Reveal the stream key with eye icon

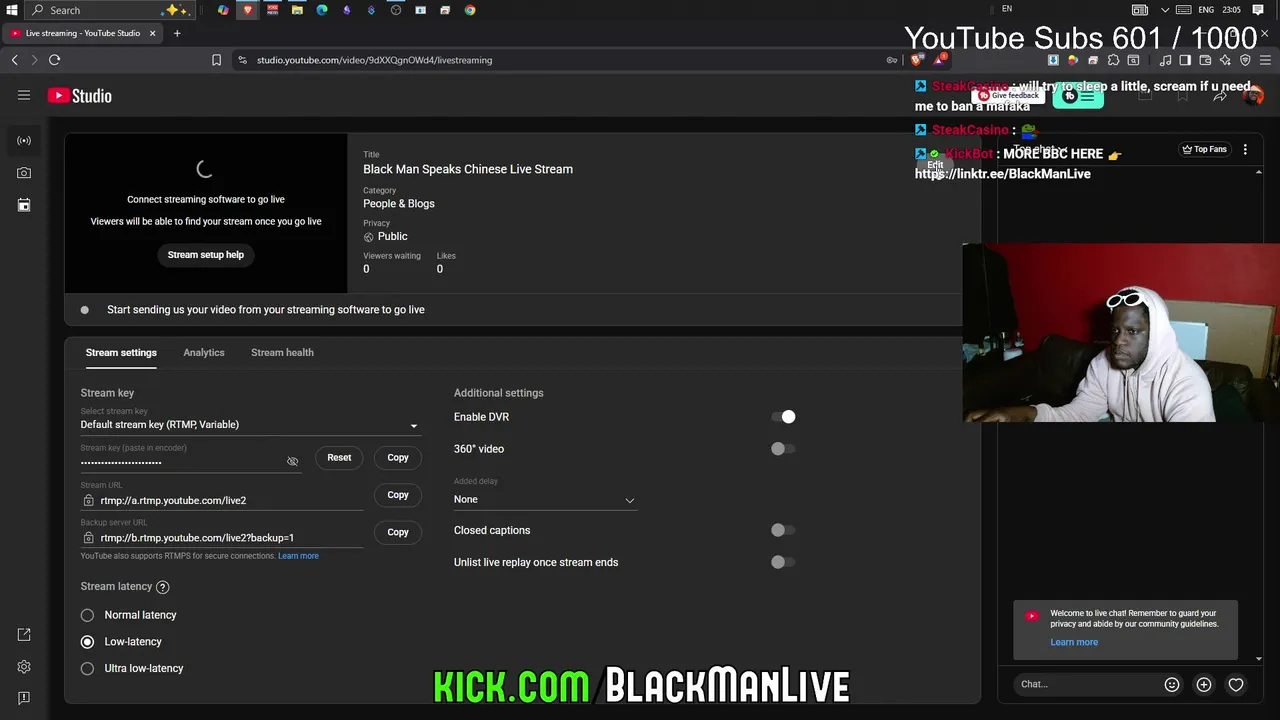292,462
